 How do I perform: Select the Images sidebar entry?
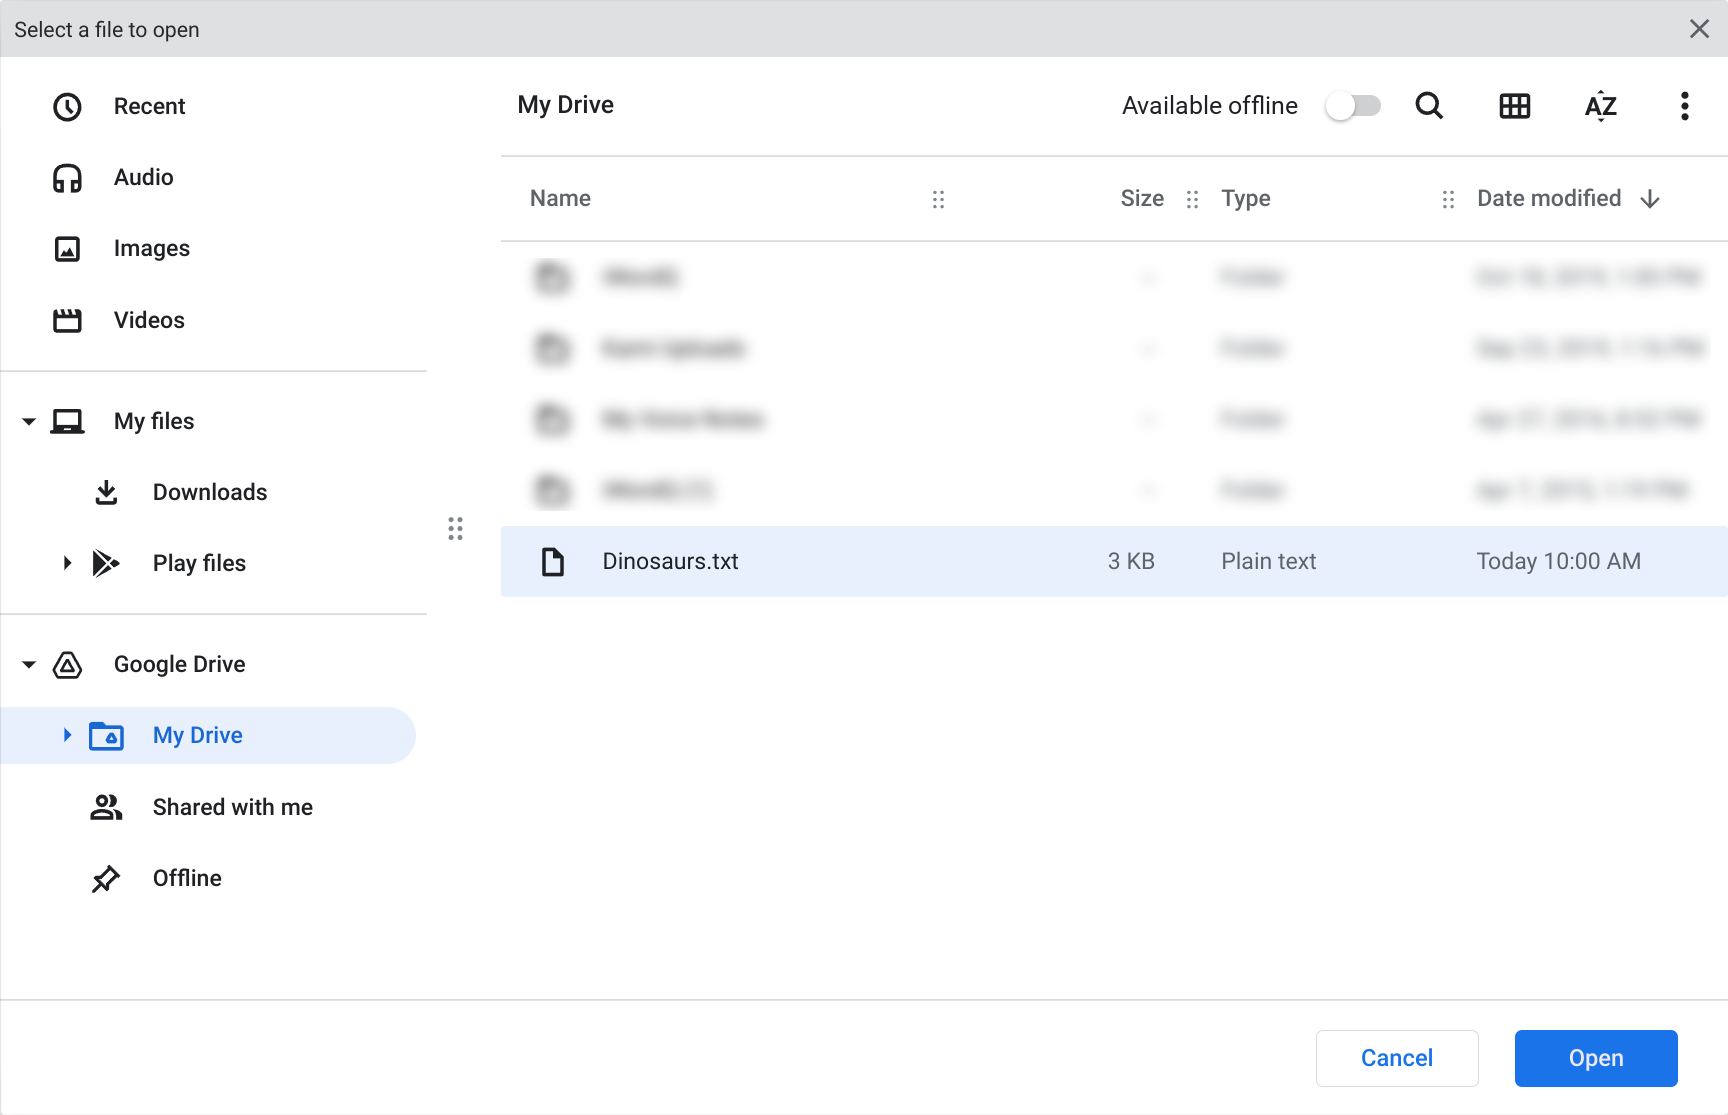pyautogui.click(x=152, y=249)
